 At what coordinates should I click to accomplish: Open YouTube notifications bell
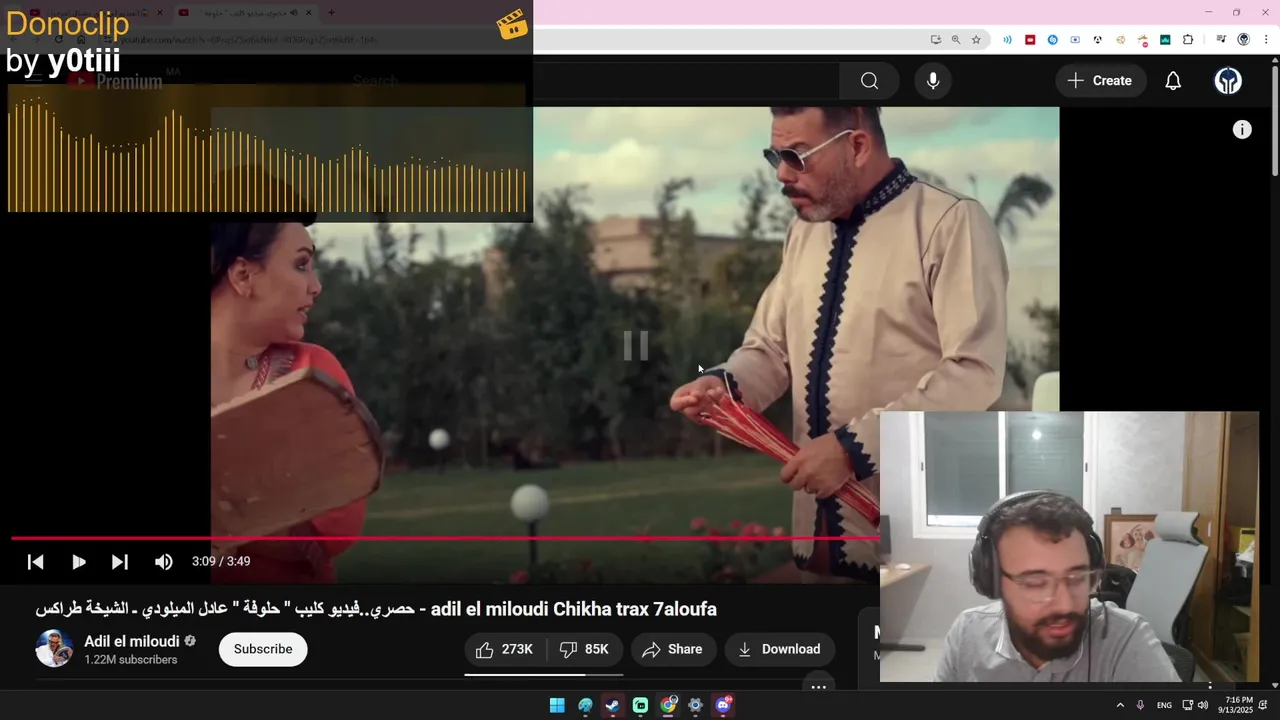[x=1173, y=81]
